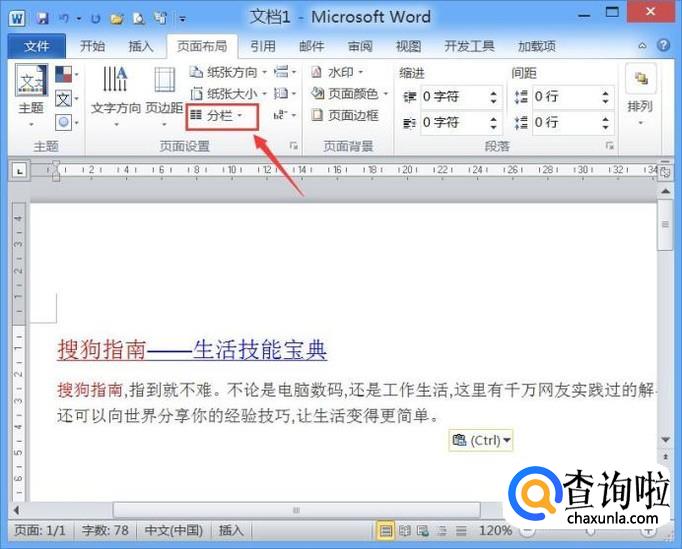
Task: Open the 排列 arrange menu
Action: (640, 97)
